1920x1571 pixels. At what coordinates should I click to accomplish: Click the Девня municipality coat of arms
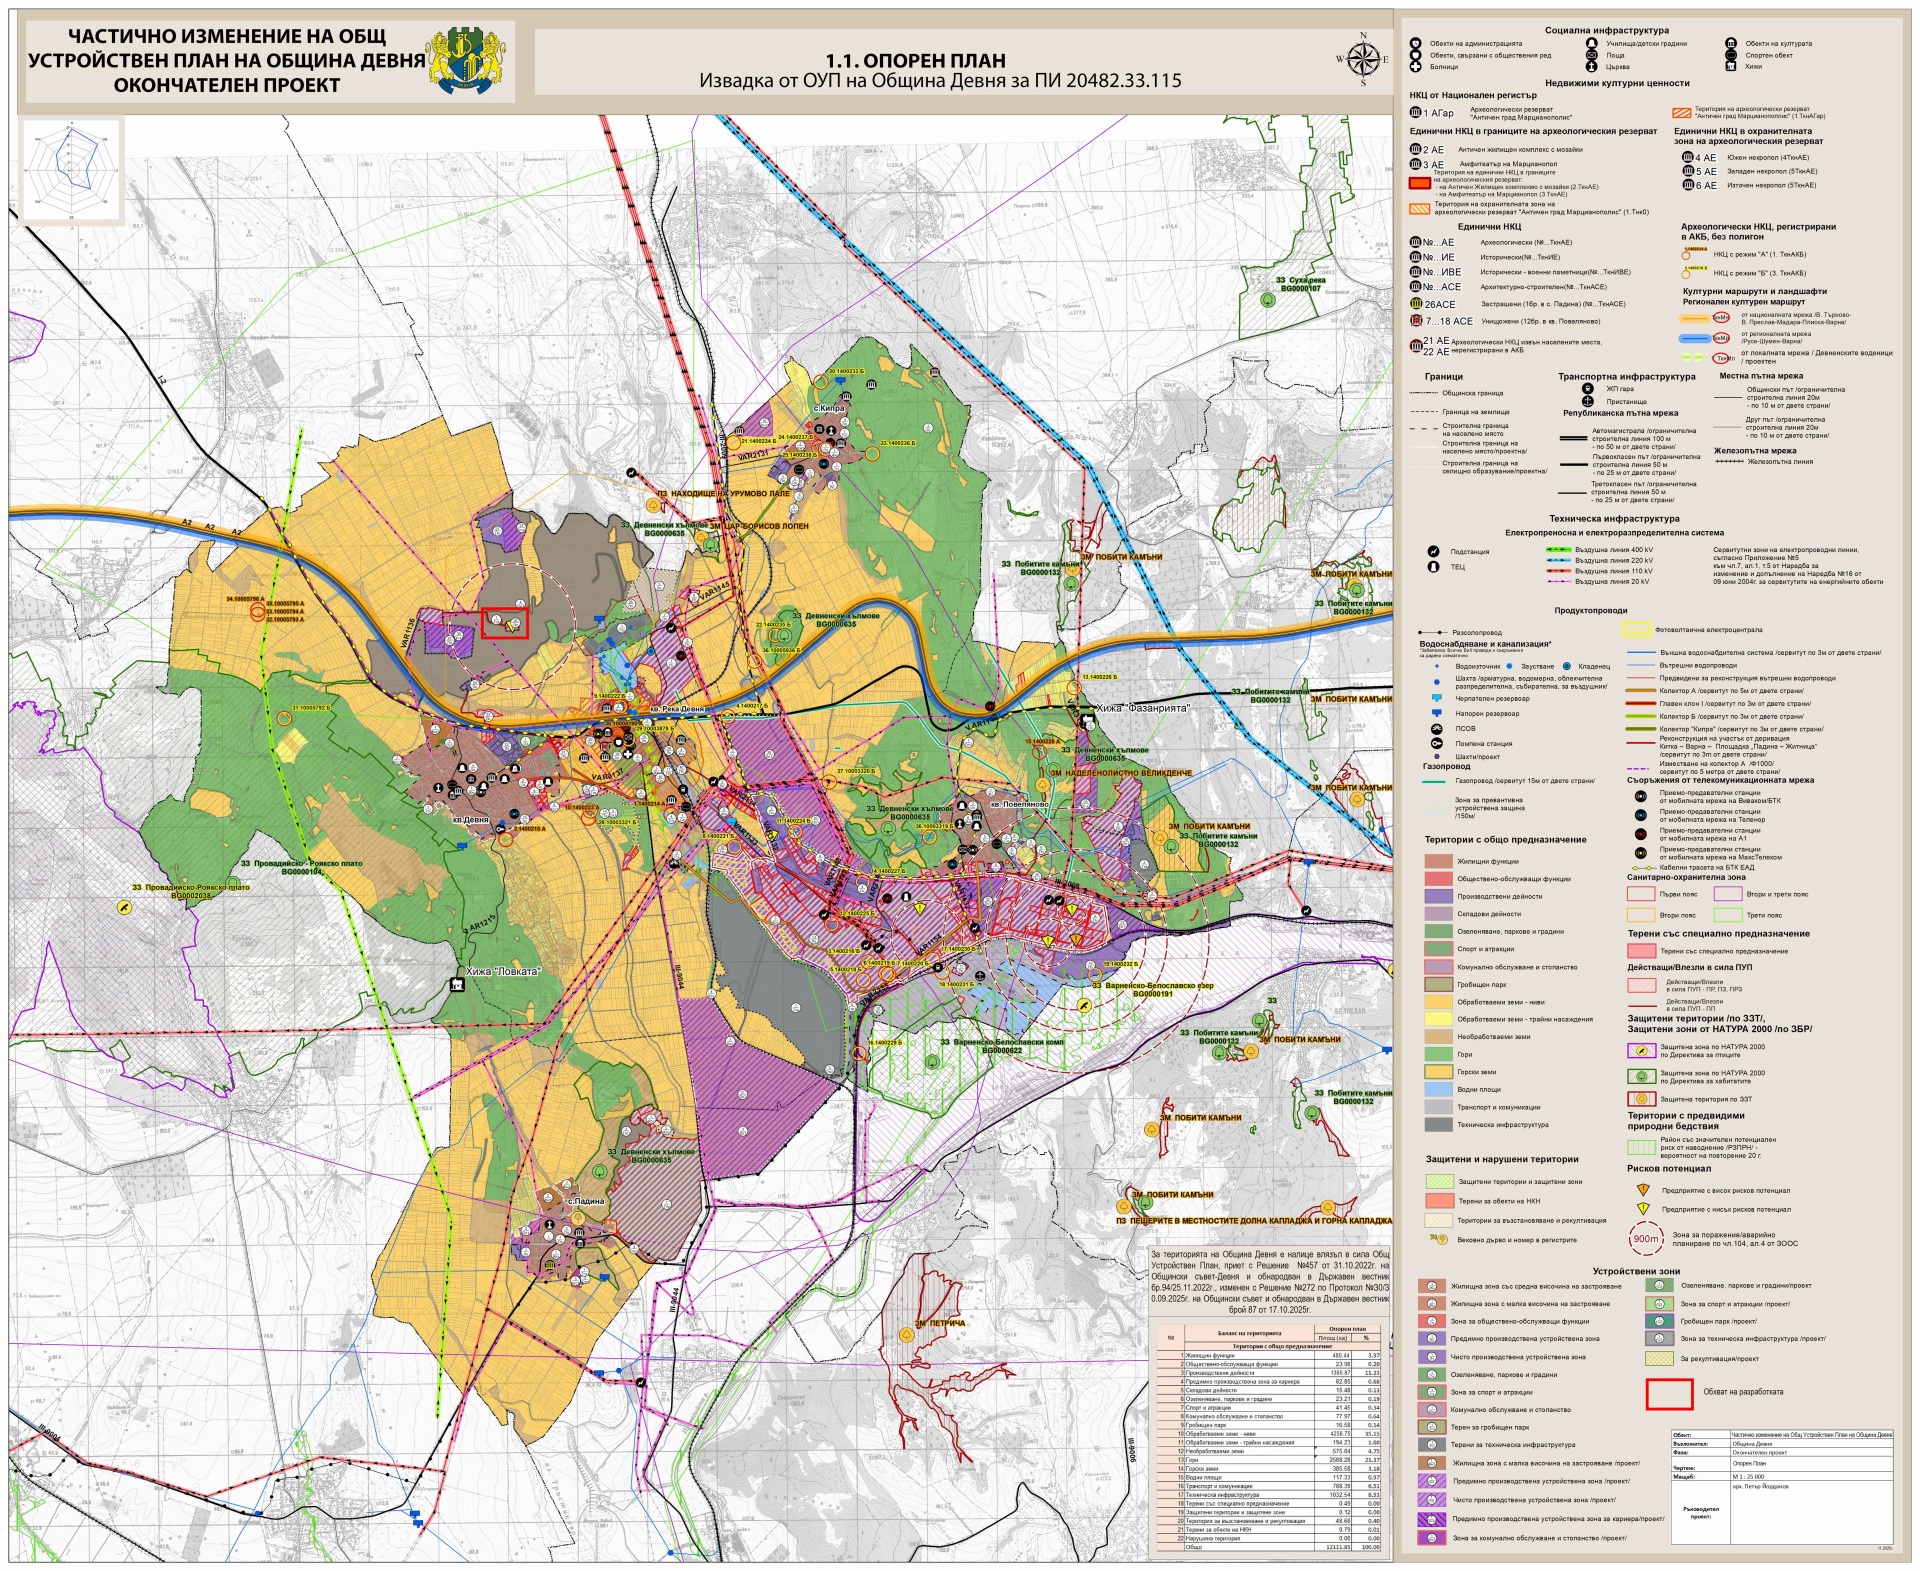click(x=465, y=60)
